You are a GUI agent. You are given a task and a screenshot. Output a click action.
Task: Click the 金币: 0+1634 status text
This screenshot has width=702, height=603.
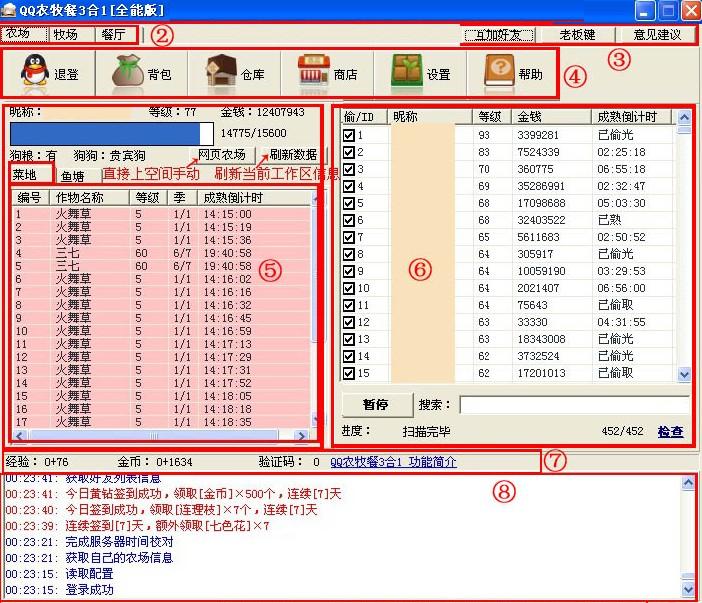155,462
